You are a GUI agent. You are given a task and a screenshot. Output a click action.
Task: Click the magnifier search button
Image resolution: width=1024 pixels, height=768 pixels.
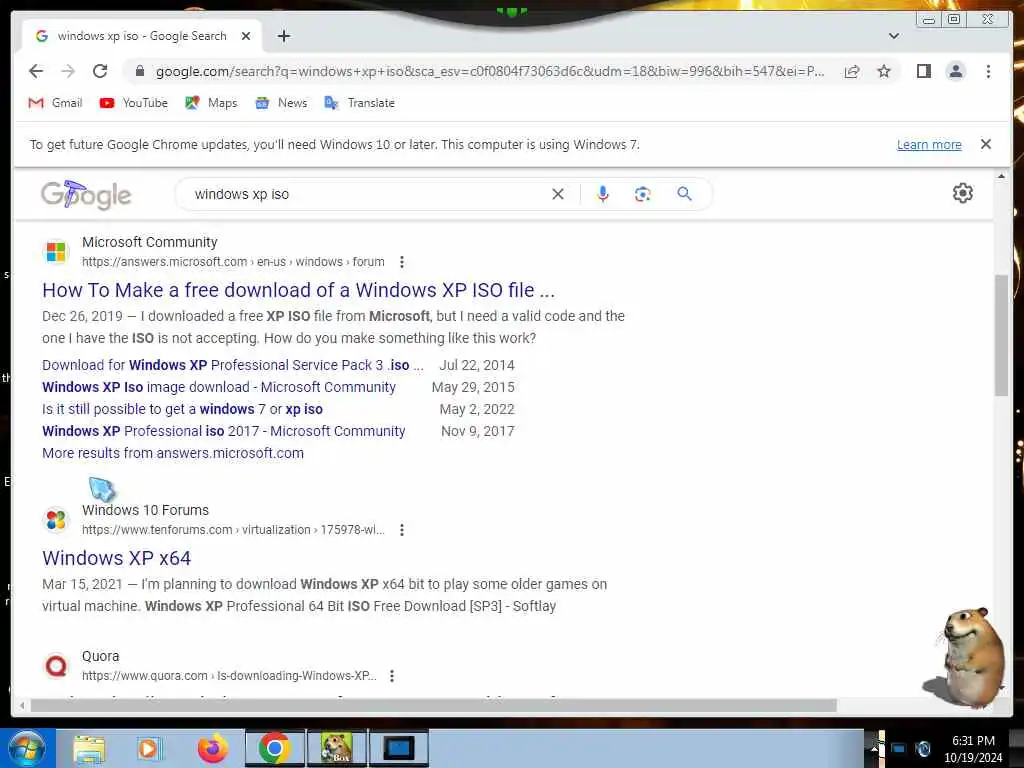(x=684, y=194)
